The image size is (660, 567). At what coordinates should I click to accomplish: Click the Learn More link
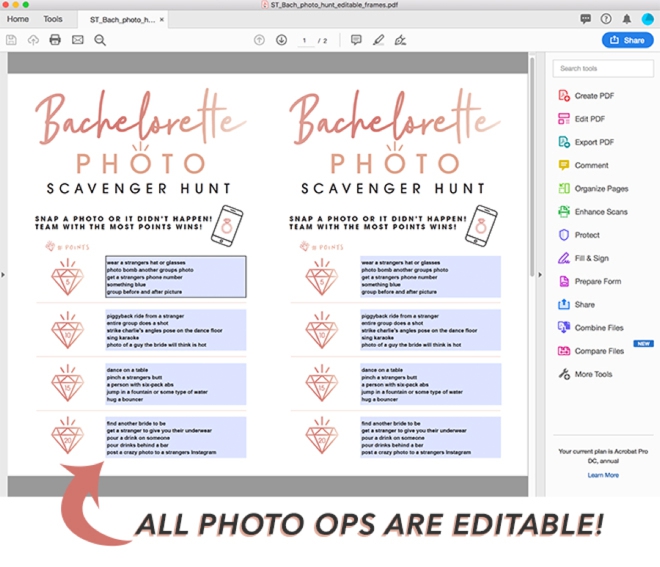point(603,475)
